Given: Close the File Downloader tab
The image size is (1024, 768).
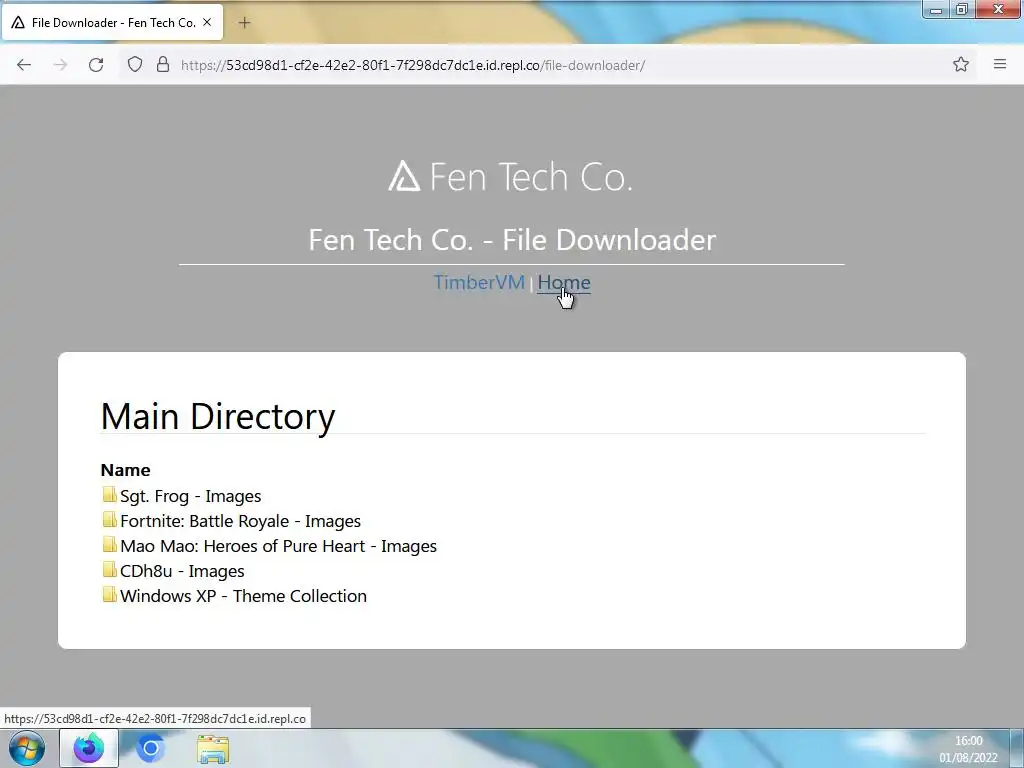Looking at the screenshot, I should (207, 22).
